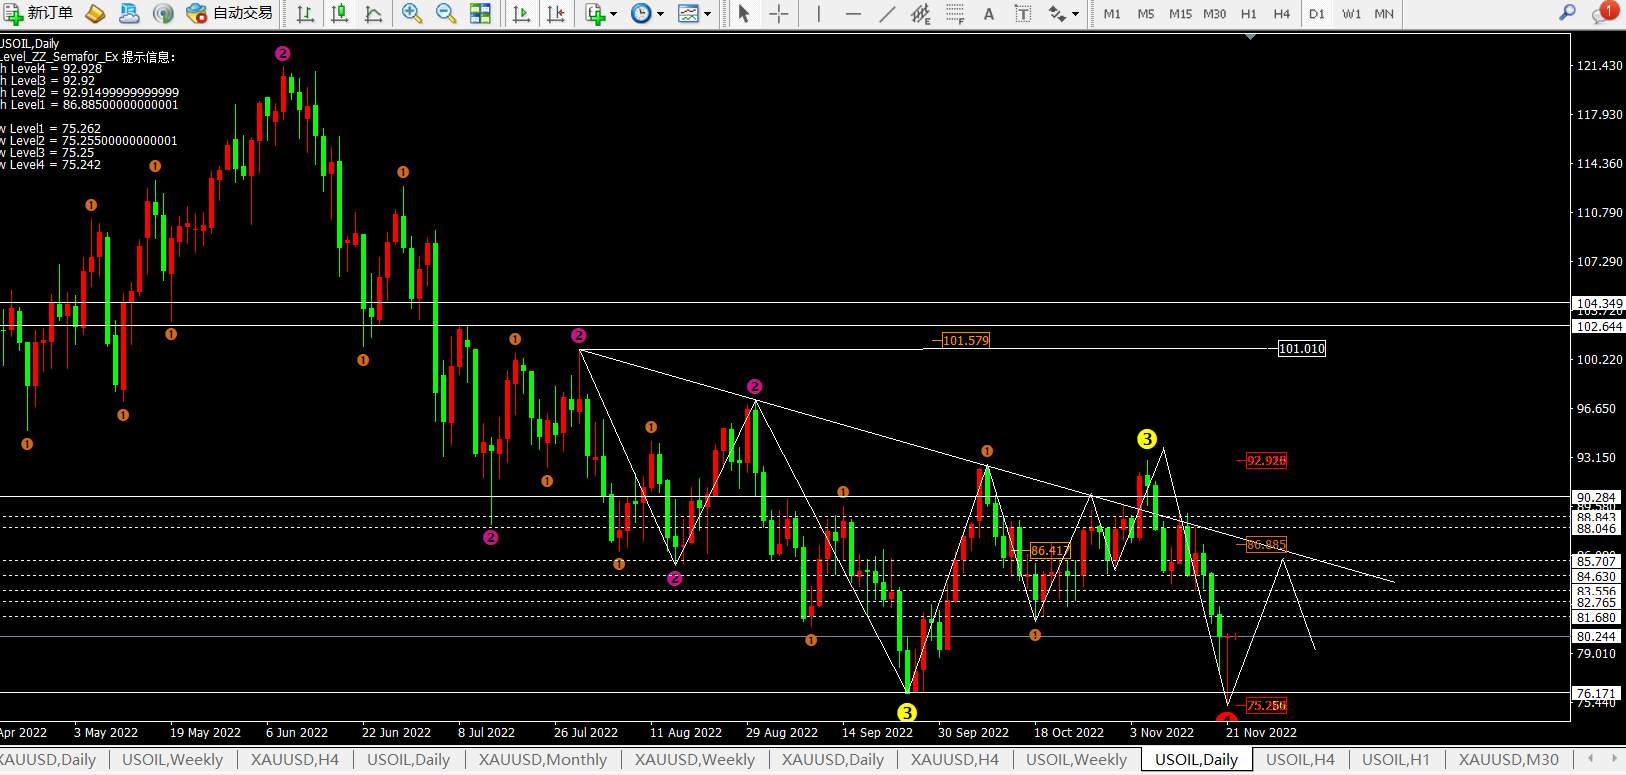Open the search magnifier

click(1567, 13)
